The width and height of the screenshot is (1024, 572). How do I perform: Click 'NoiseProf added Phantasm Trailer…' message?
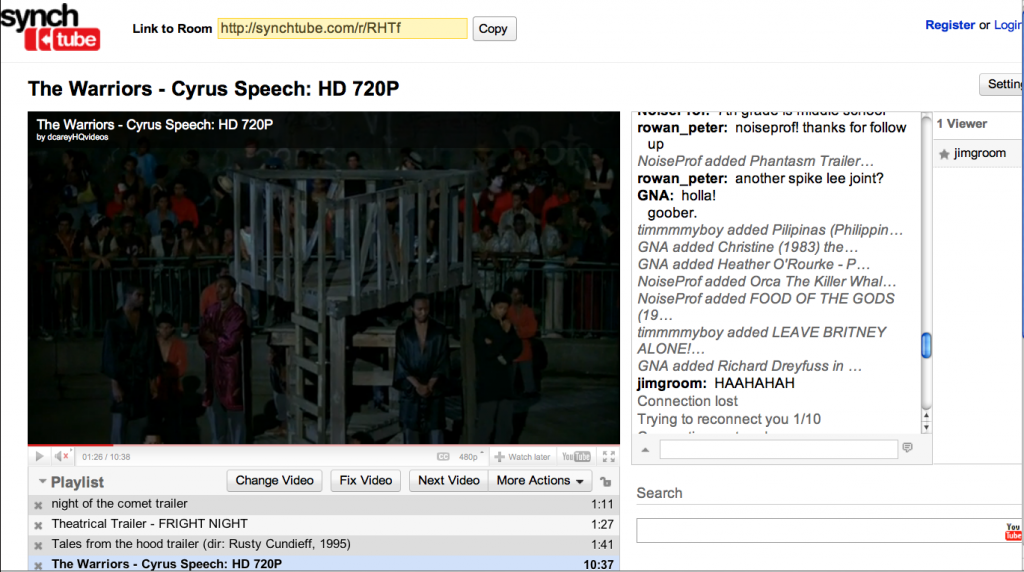pos(756,161)
